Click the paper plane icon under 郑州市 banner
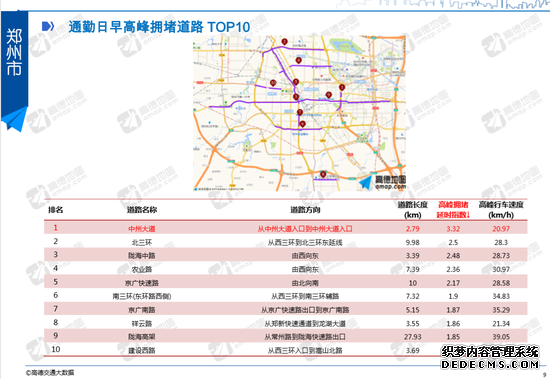This screenshot has width=550, height=379. tap(15, 120)
